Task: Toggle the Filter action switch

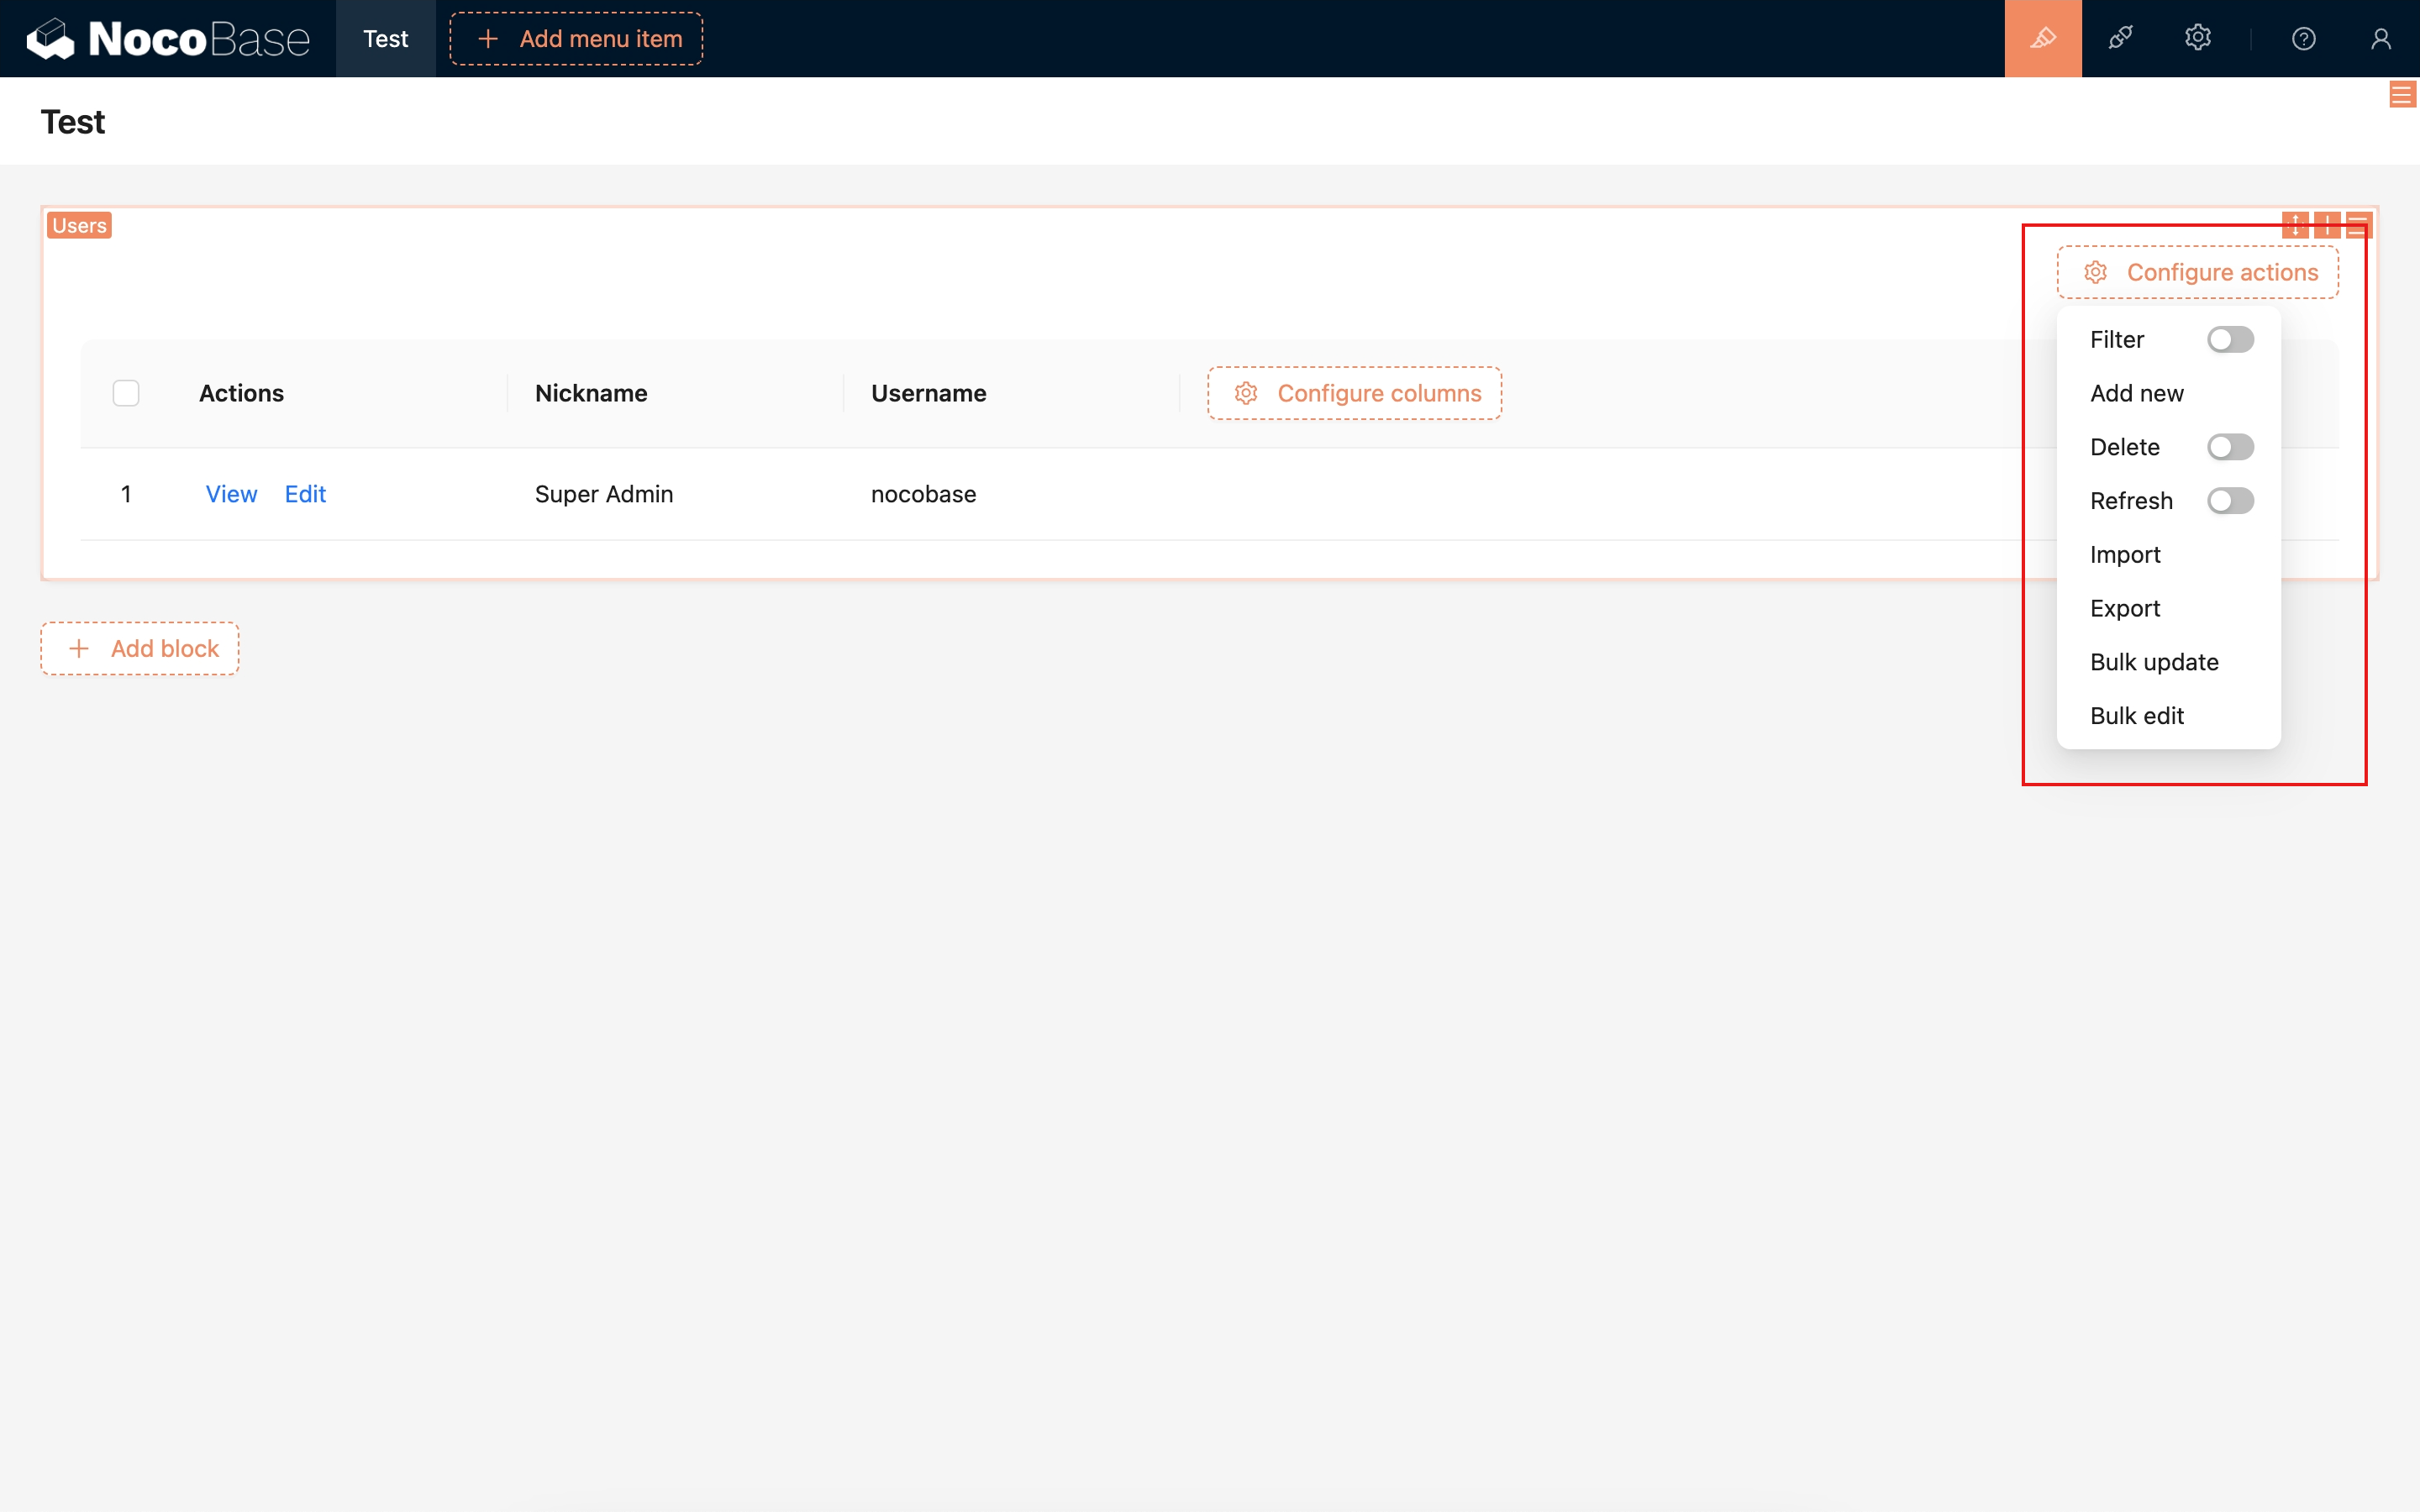Action: click(2230, 339)
